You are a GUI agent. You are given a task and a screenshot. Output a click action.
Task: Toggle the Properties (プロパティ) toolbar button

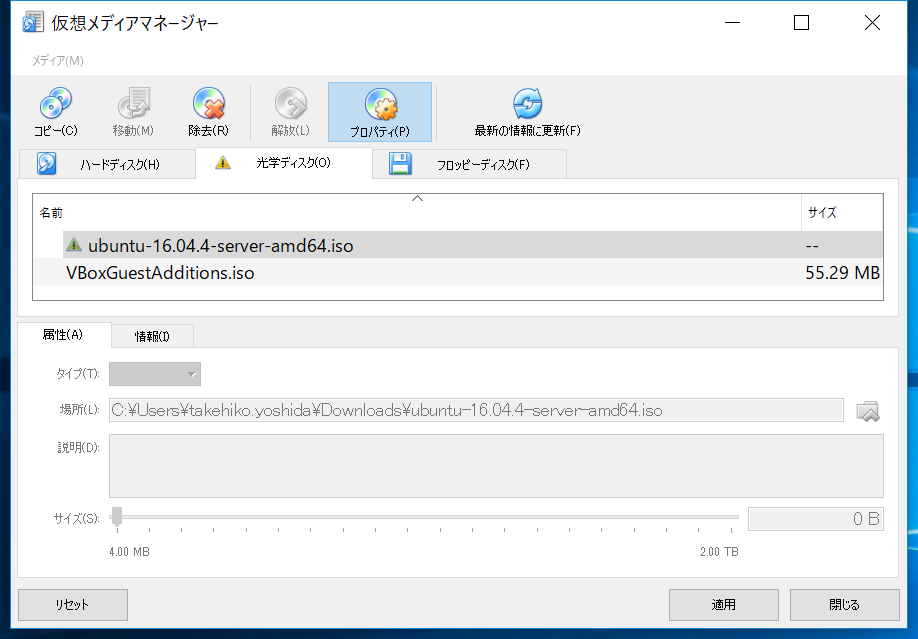[x=380, y=112]
